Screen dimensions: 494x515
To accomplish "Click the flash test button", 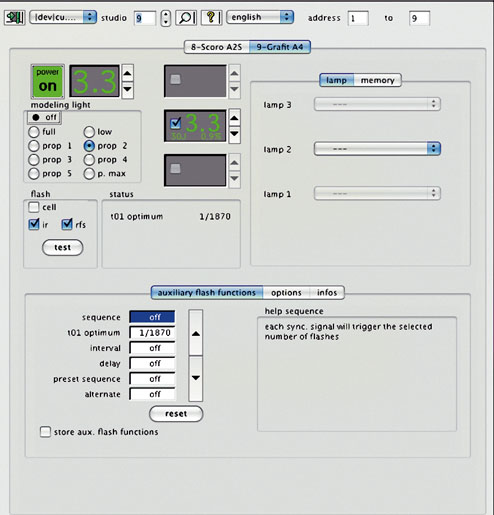I will coord(63,247).
